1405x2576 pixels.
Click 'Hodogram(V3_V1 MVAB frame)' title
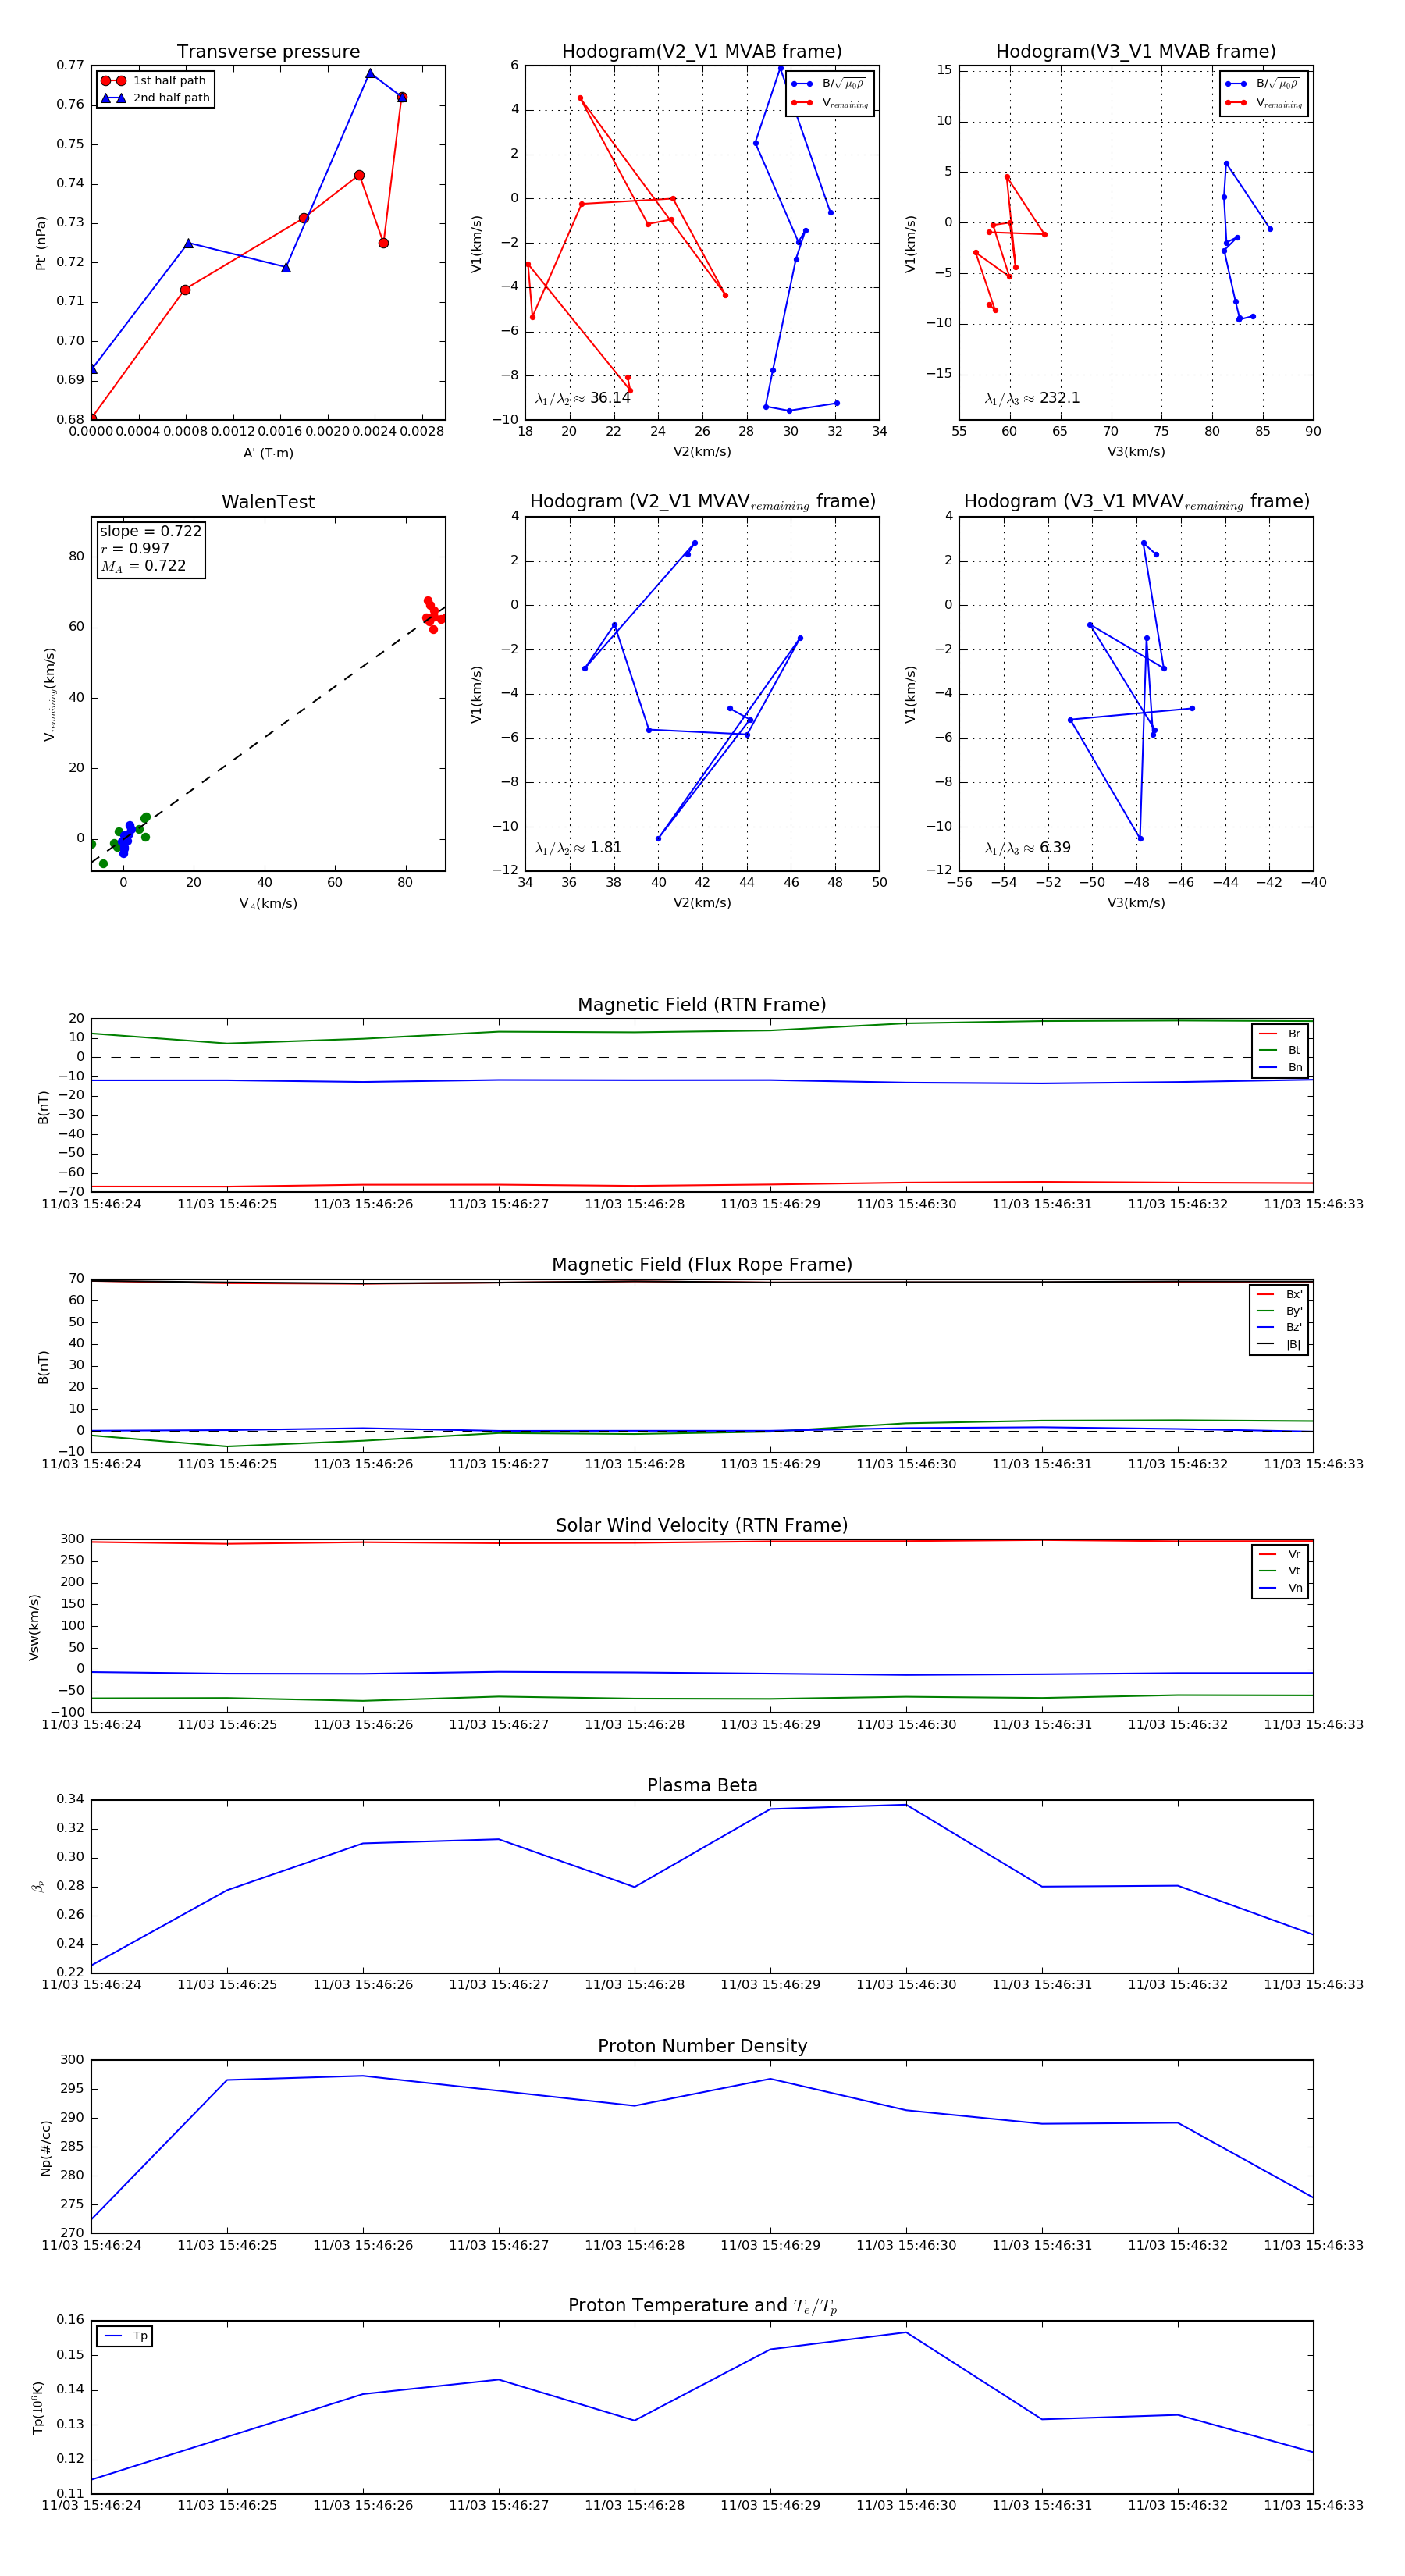[1136, 52]
